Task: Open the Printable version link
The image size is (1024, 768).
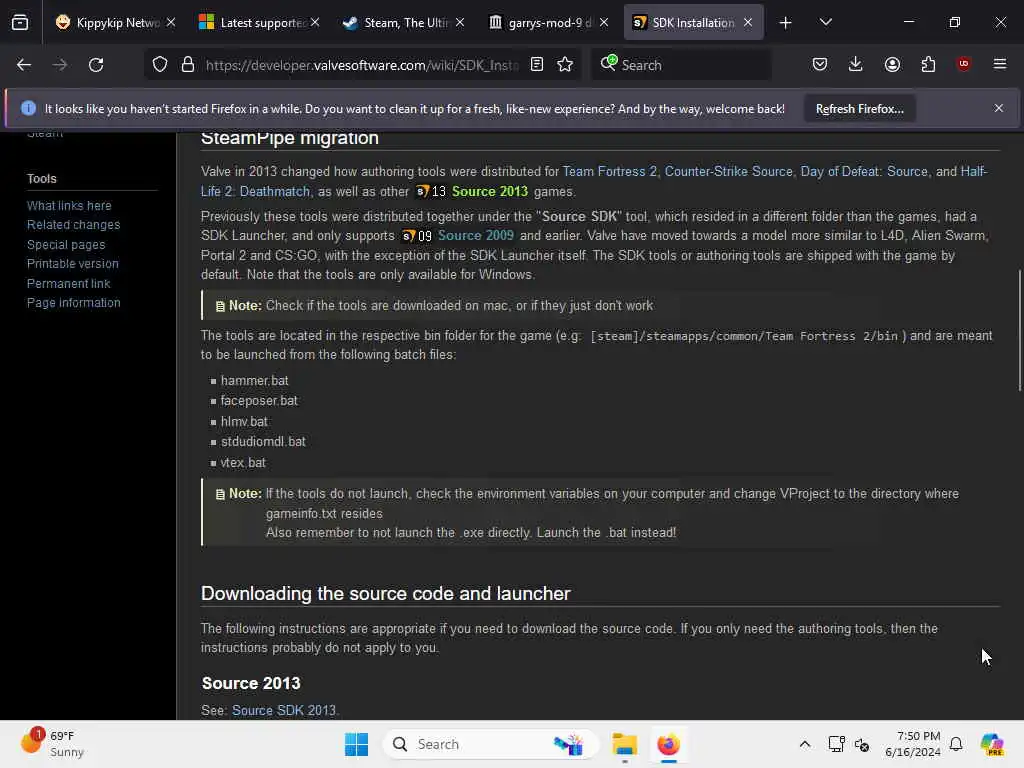Action: 72,264
